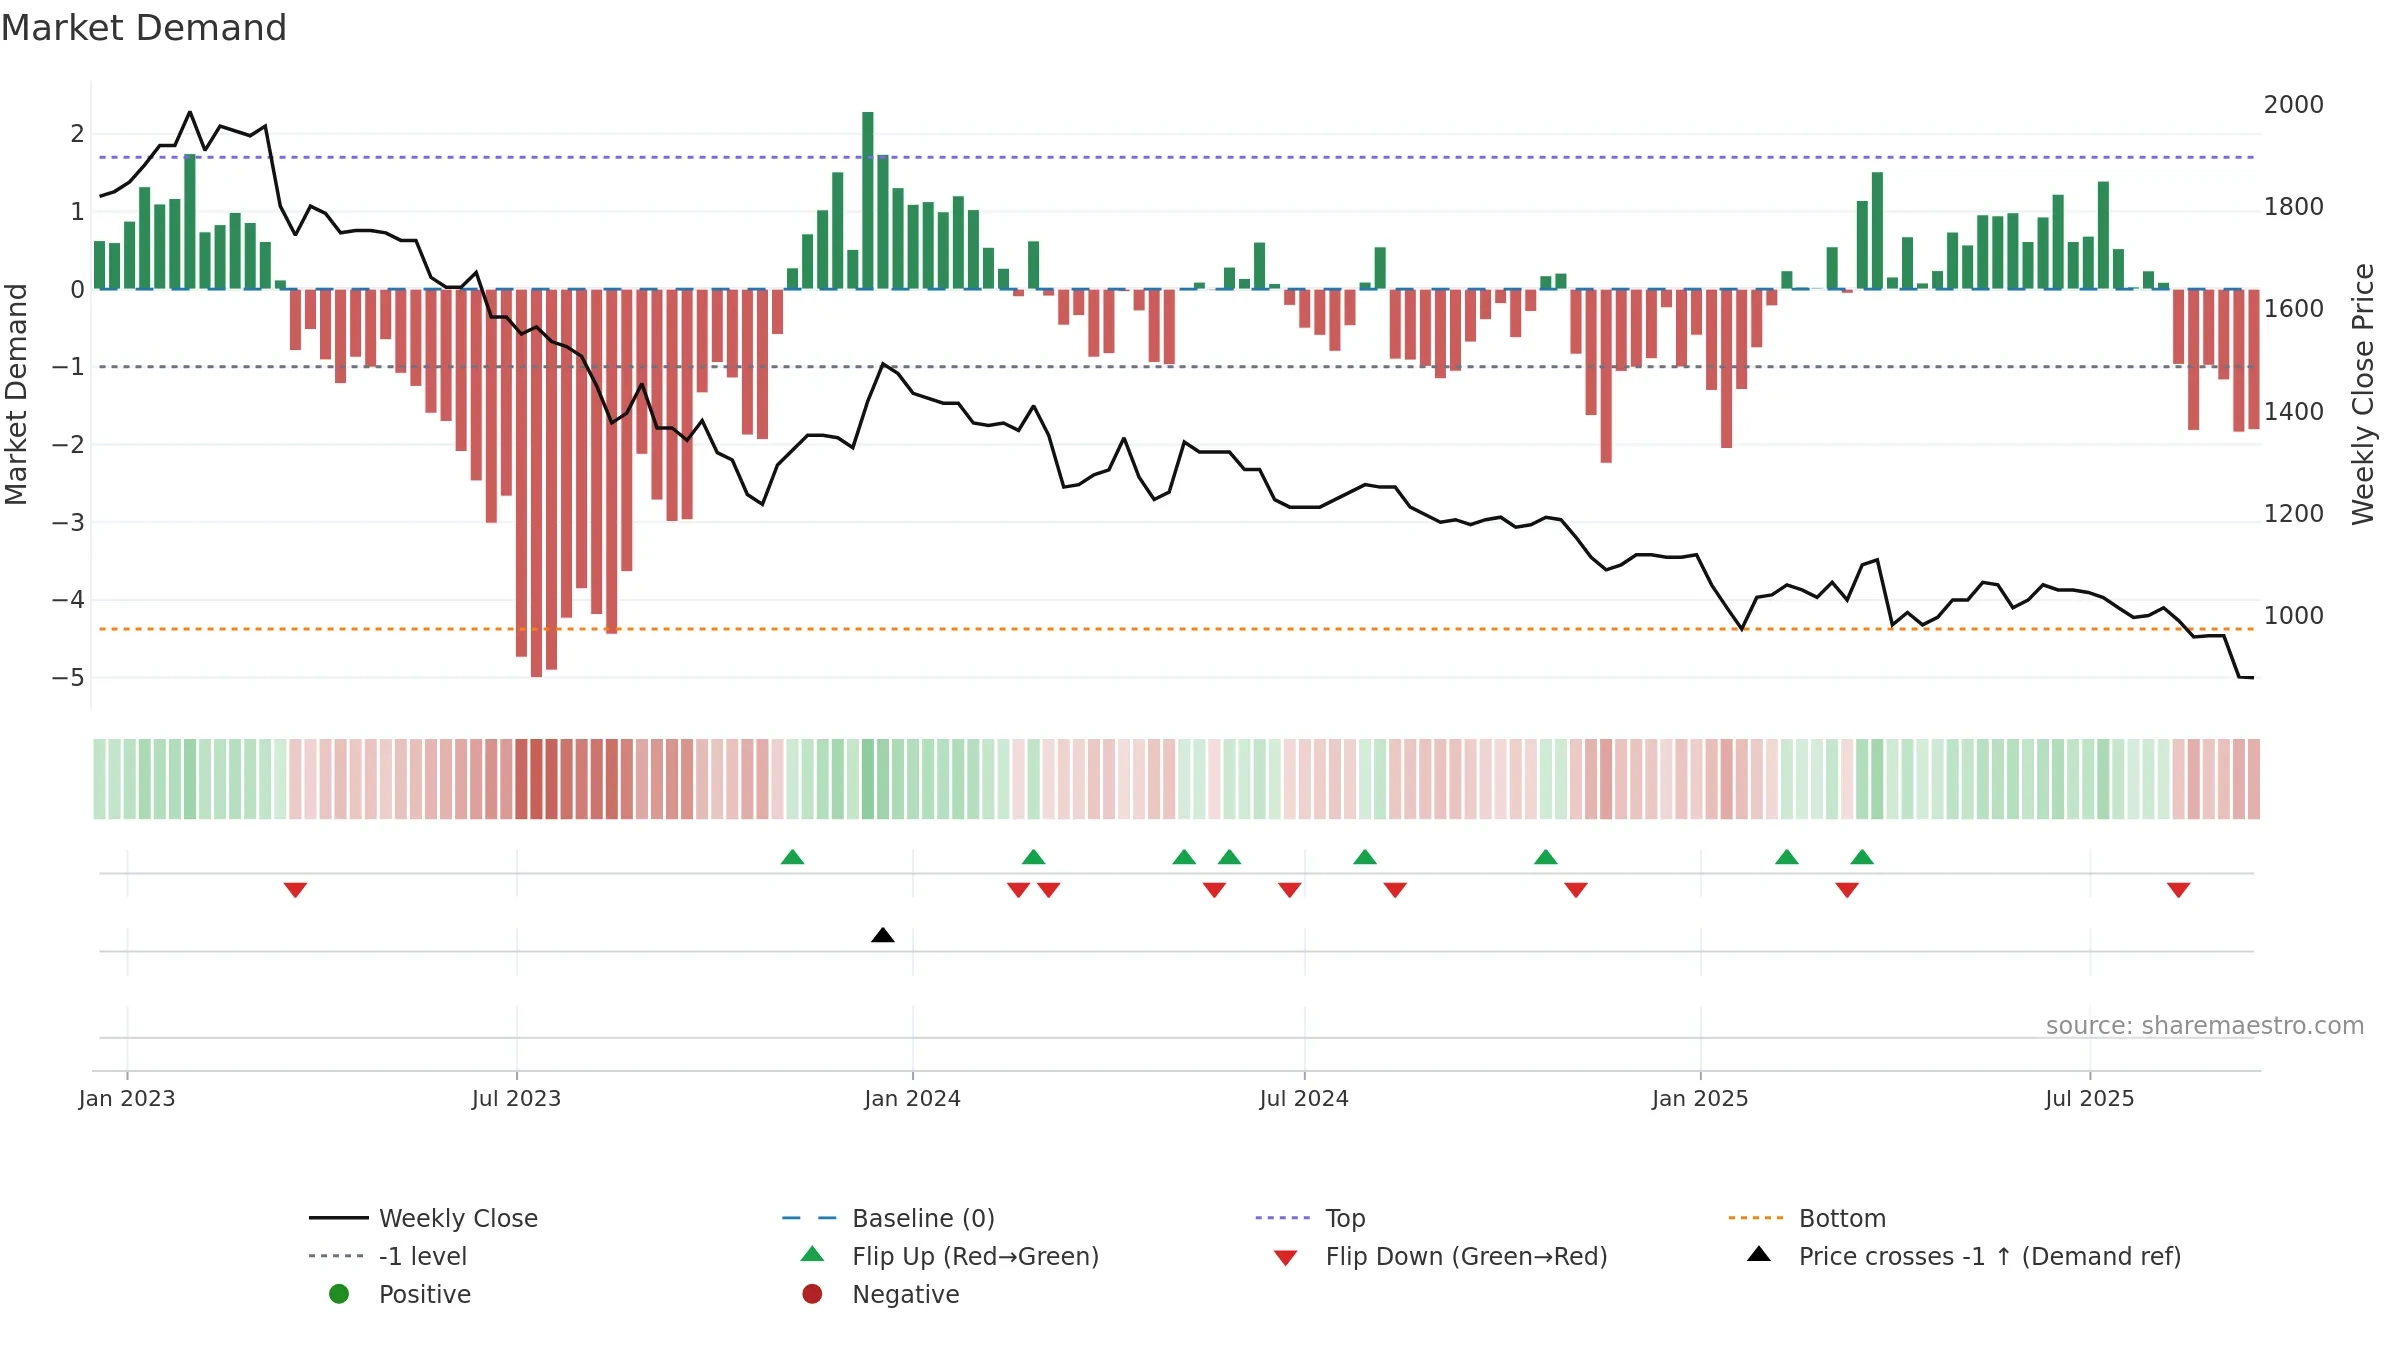Click the Negative legend label
Screen dimensions: 2400x1350
click(905, 1294)
